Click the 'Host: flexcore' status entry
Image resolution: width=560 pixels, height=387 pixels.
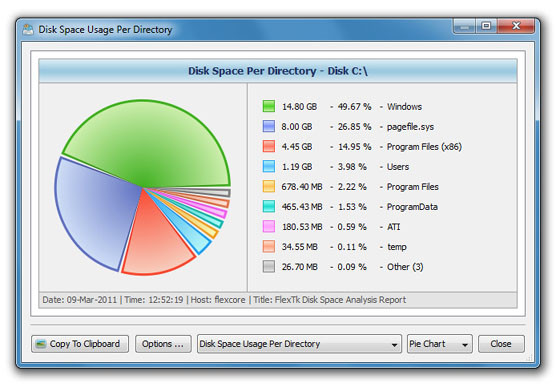(218, 300)
